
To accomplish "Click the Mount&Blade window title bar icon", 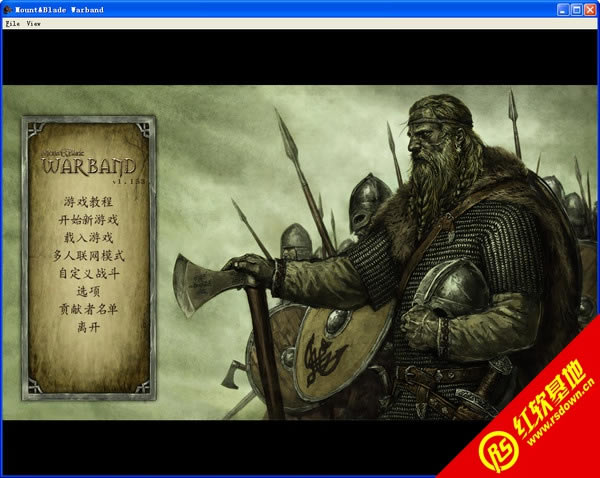I will pyautogui.click(x=9, y=8).
